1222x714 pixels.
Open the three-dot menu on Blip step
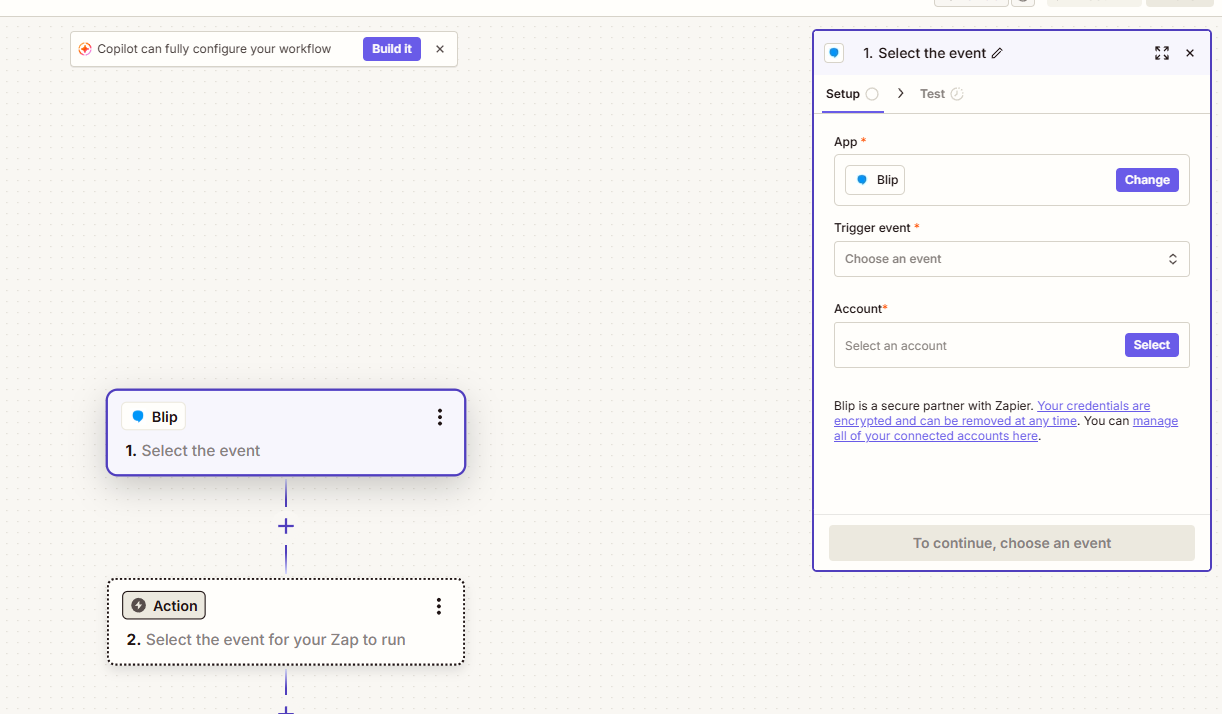point(440,417)
